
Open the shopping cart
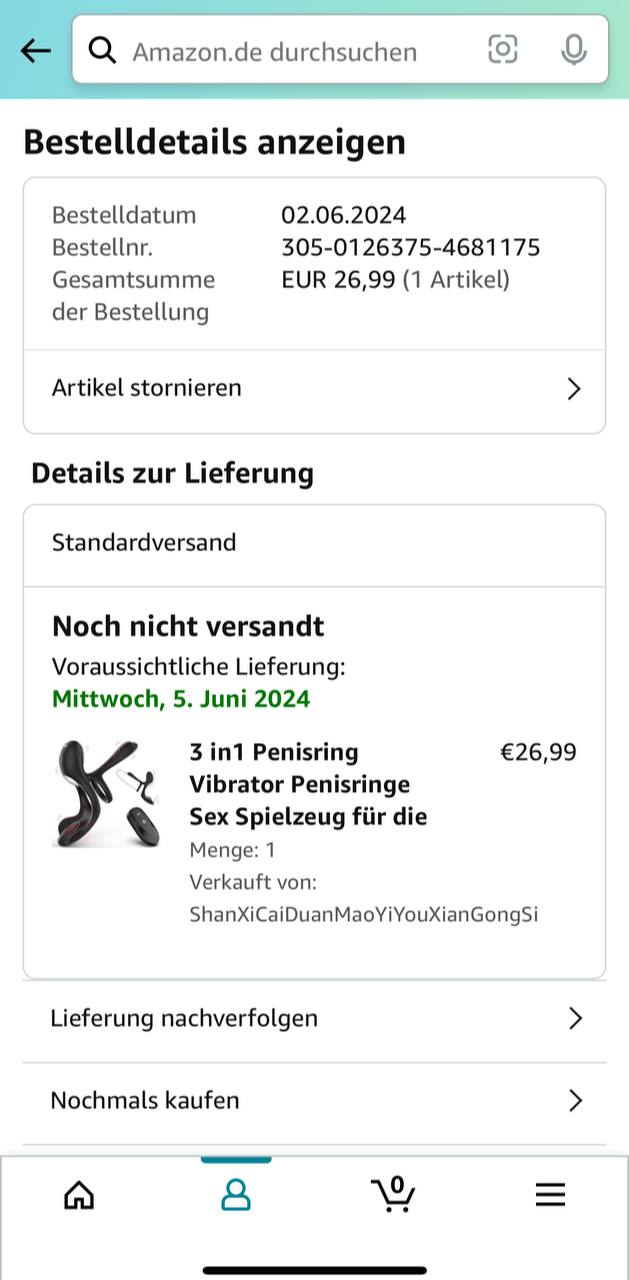pos(393,1193)
